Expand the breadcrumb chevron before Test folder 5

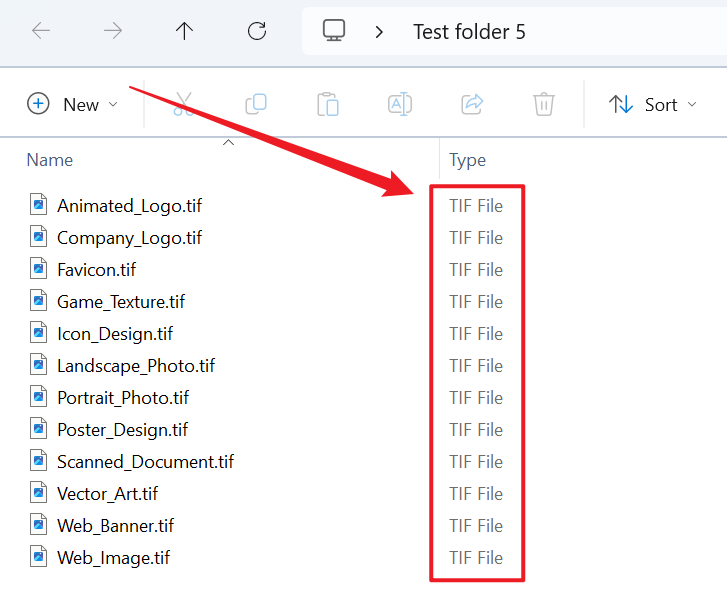point(379,32)
